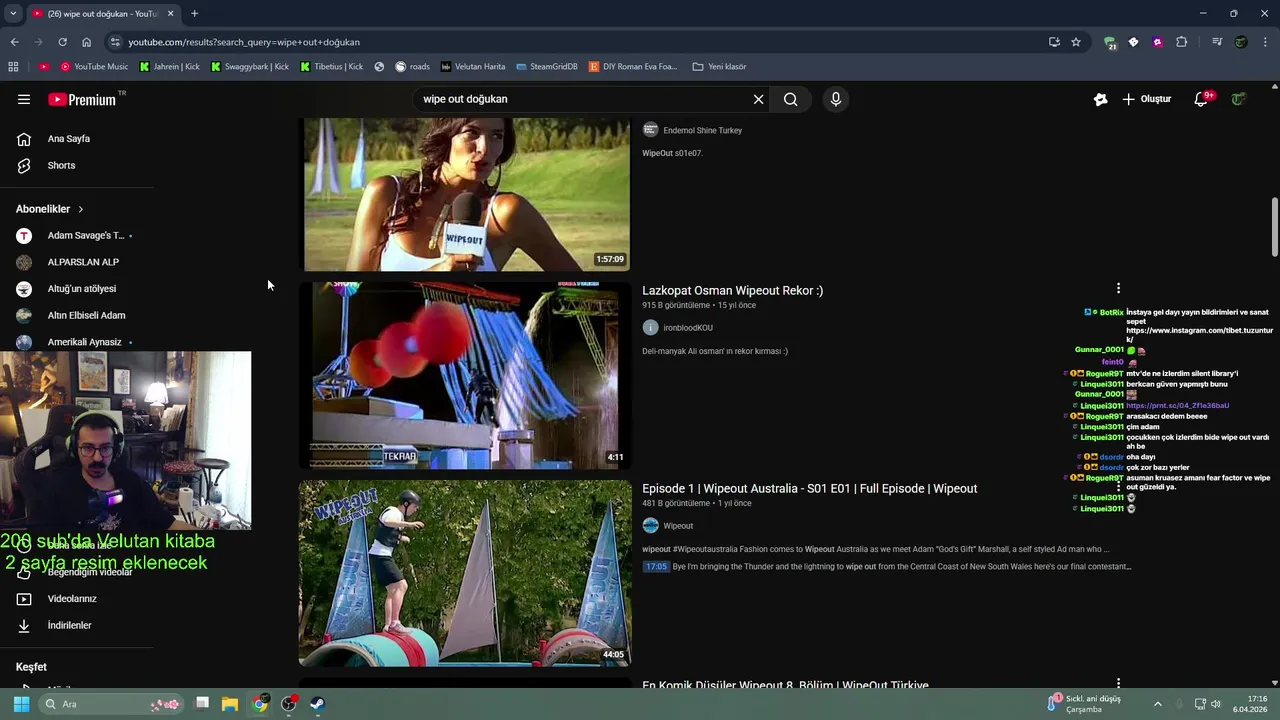This screenshot has width=1280, height=720.
Task: Click the Keşfet section heading
Action: 31,667
